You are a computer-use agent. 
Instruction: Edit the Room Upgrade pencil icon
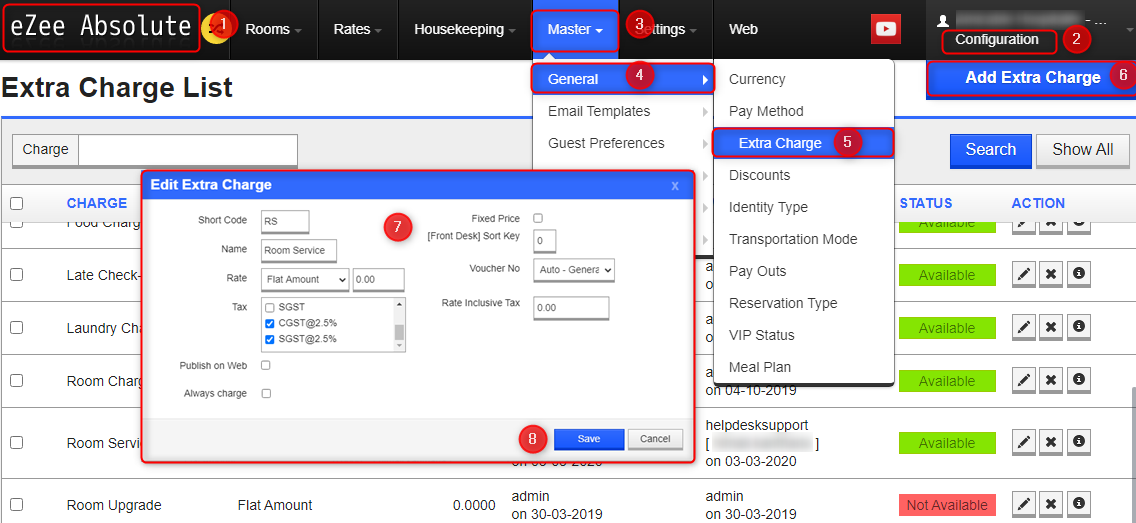coord(1023,504)
